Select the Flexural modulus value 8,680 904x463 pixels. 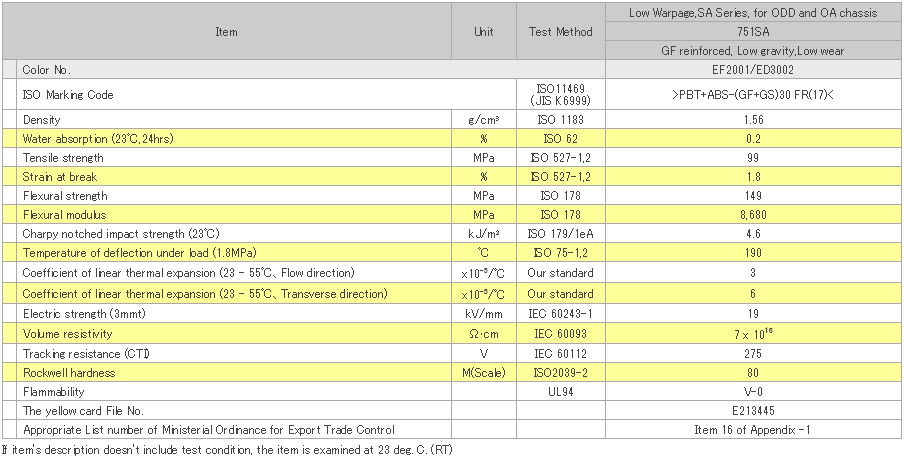click(753, 215)
